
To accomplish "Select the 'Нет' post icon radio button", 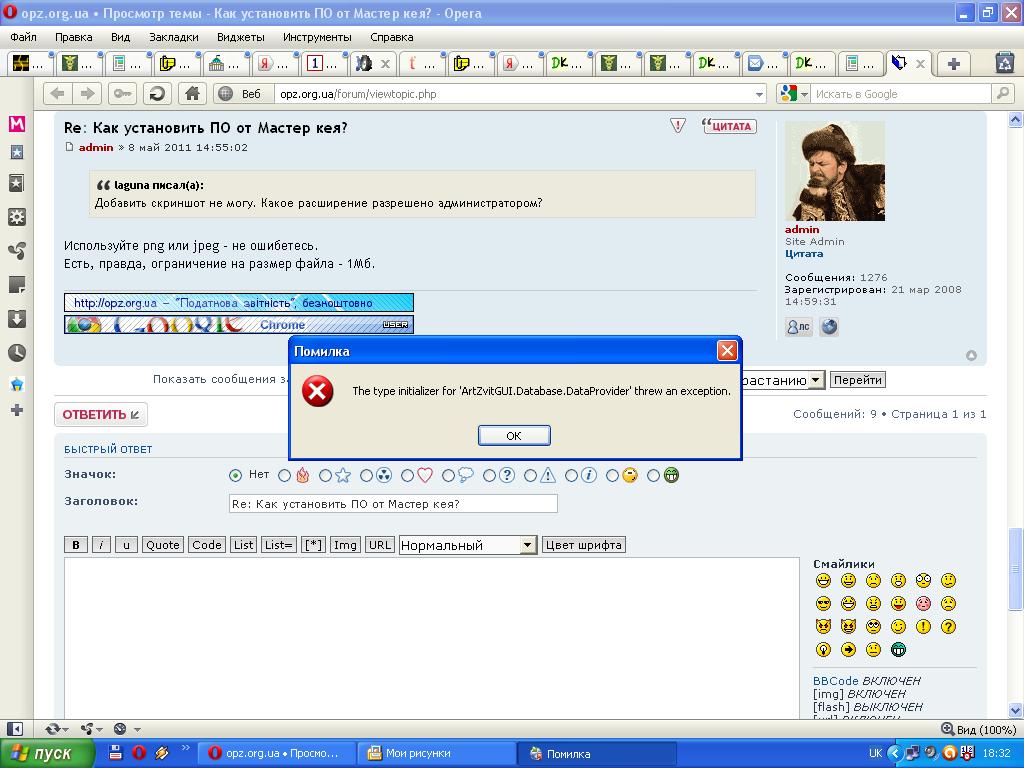I will tap(235, 476).
